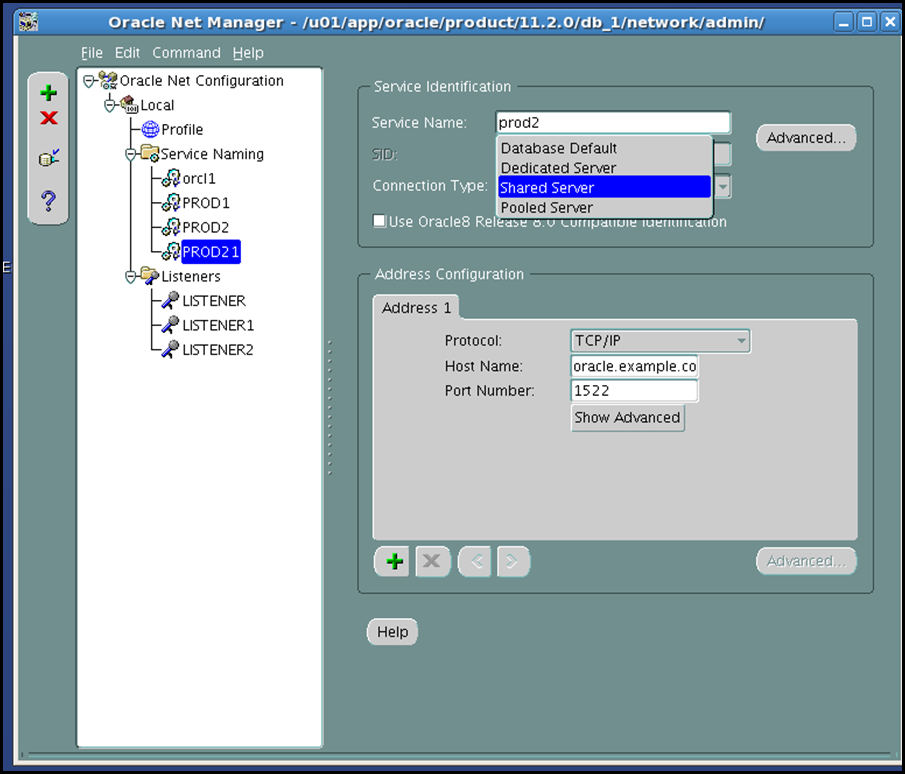This screenshot has height=774, width=905.
Task: Select the LISTENER1 tree entry
Action: 218,325
